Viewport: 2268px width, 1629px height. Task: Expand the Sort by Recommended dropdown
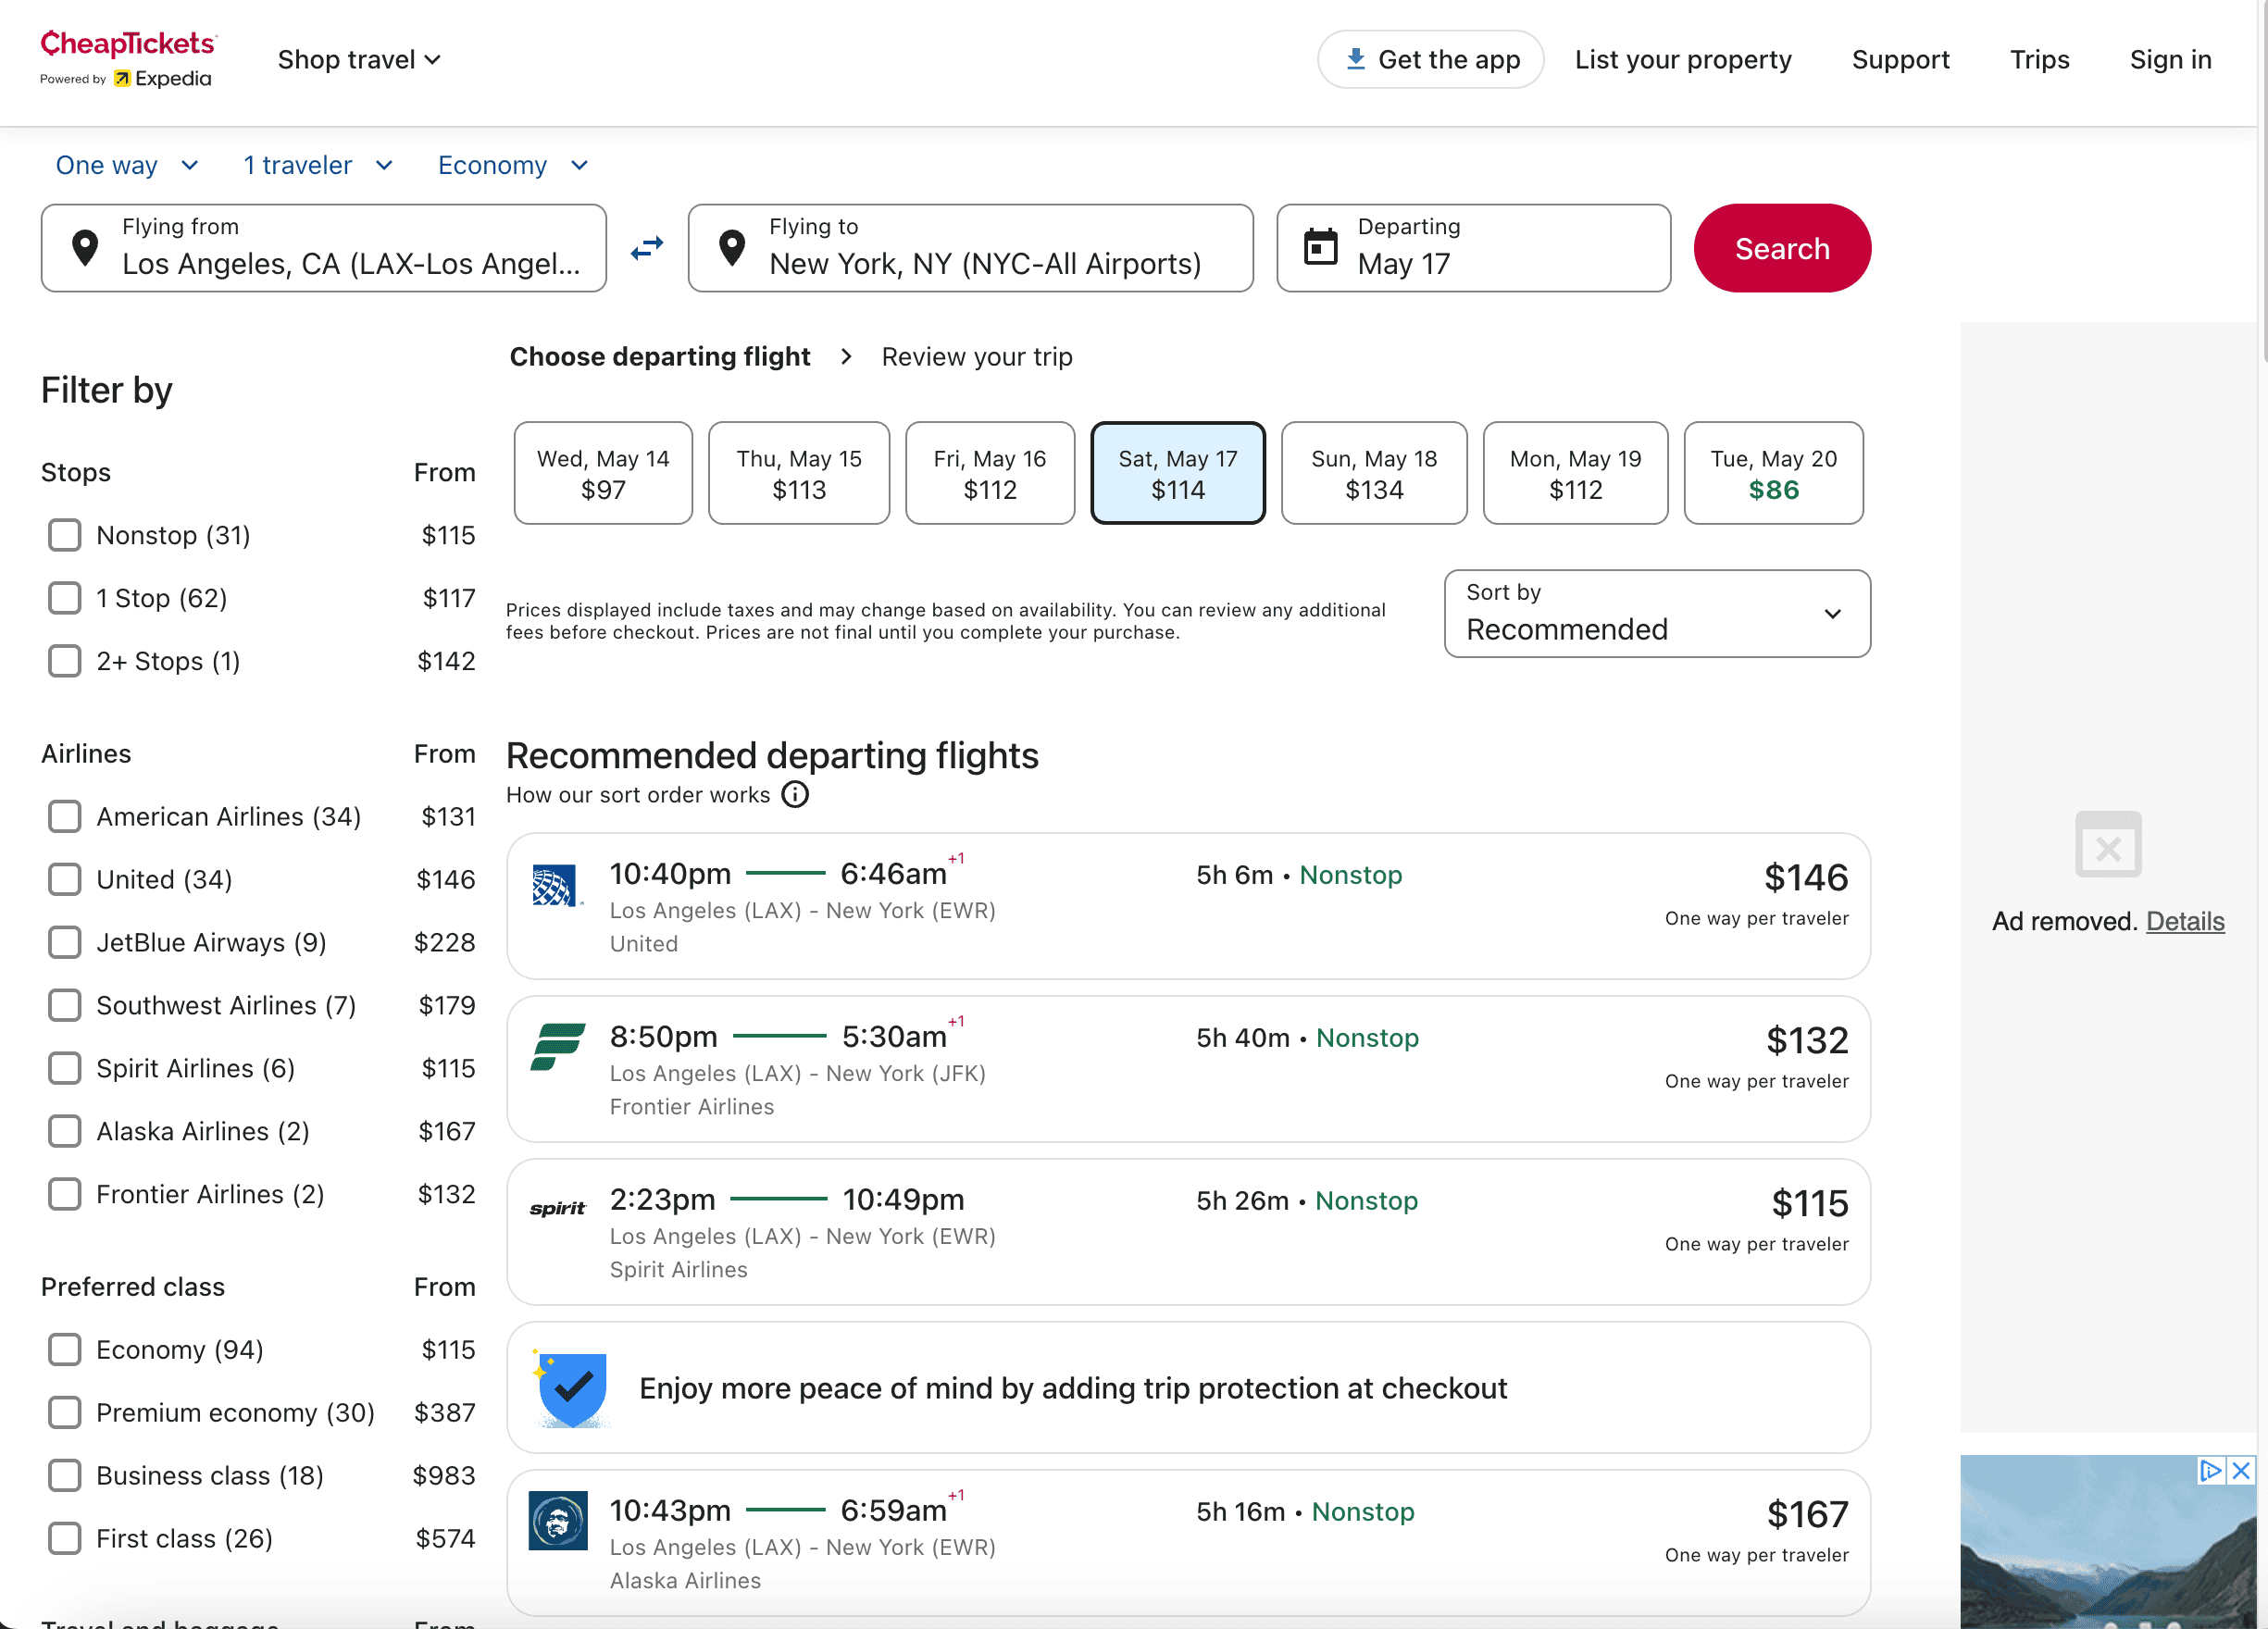point(1656,613)
